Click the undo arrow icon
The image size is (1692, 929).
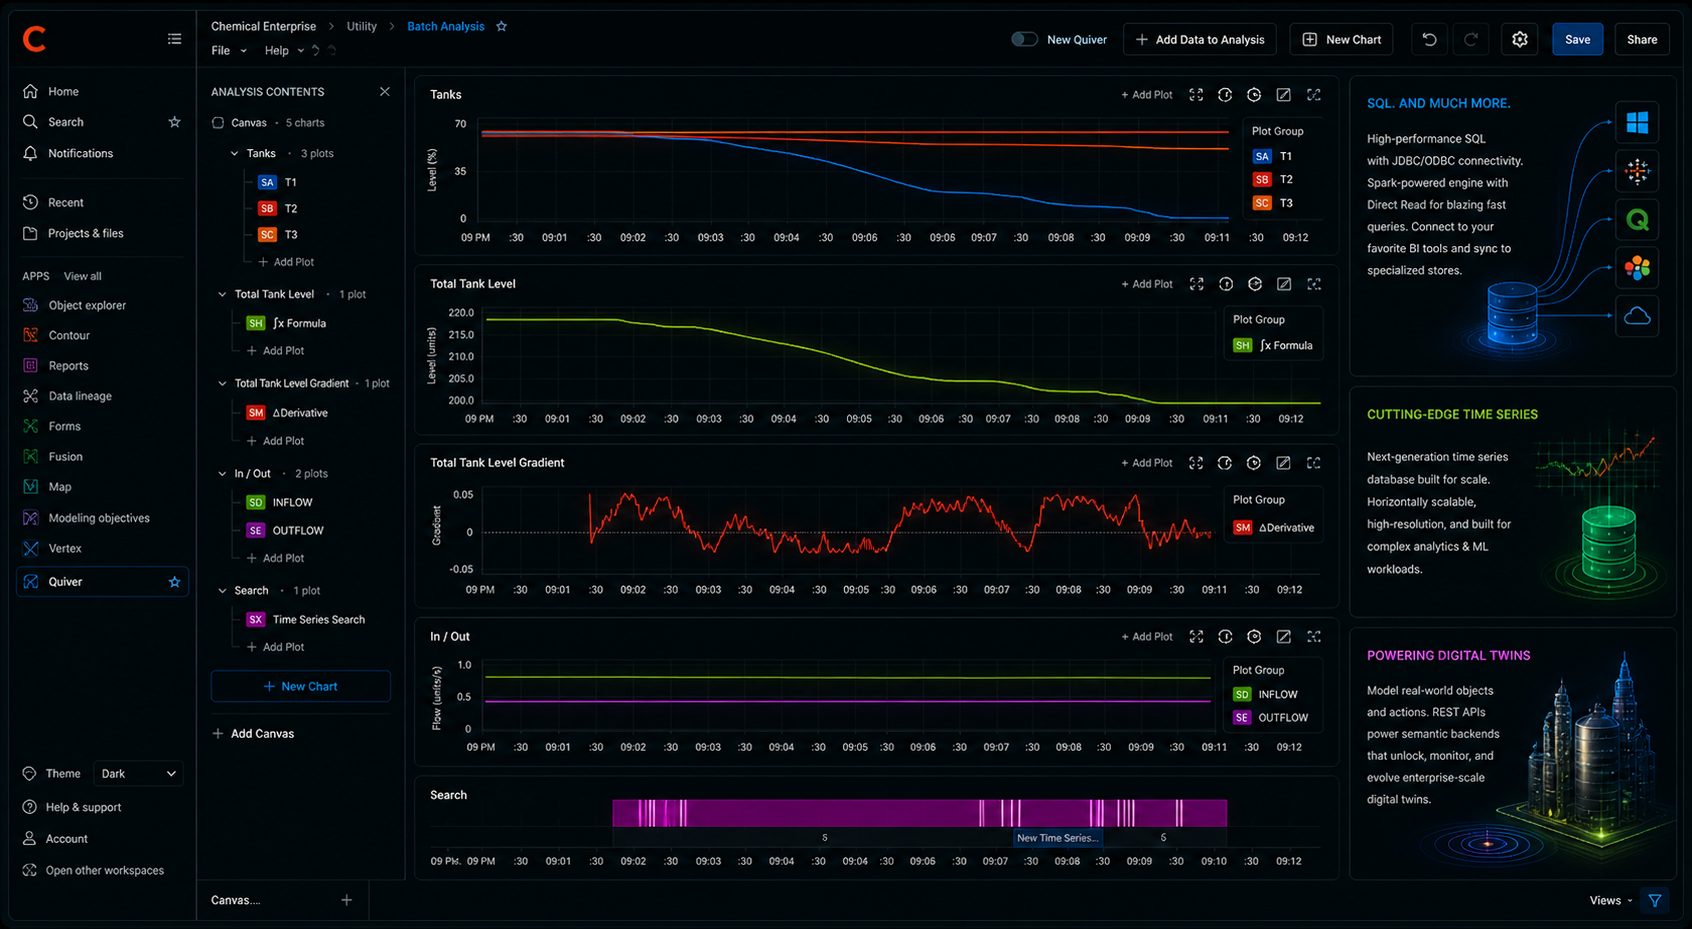(1429, 39)
